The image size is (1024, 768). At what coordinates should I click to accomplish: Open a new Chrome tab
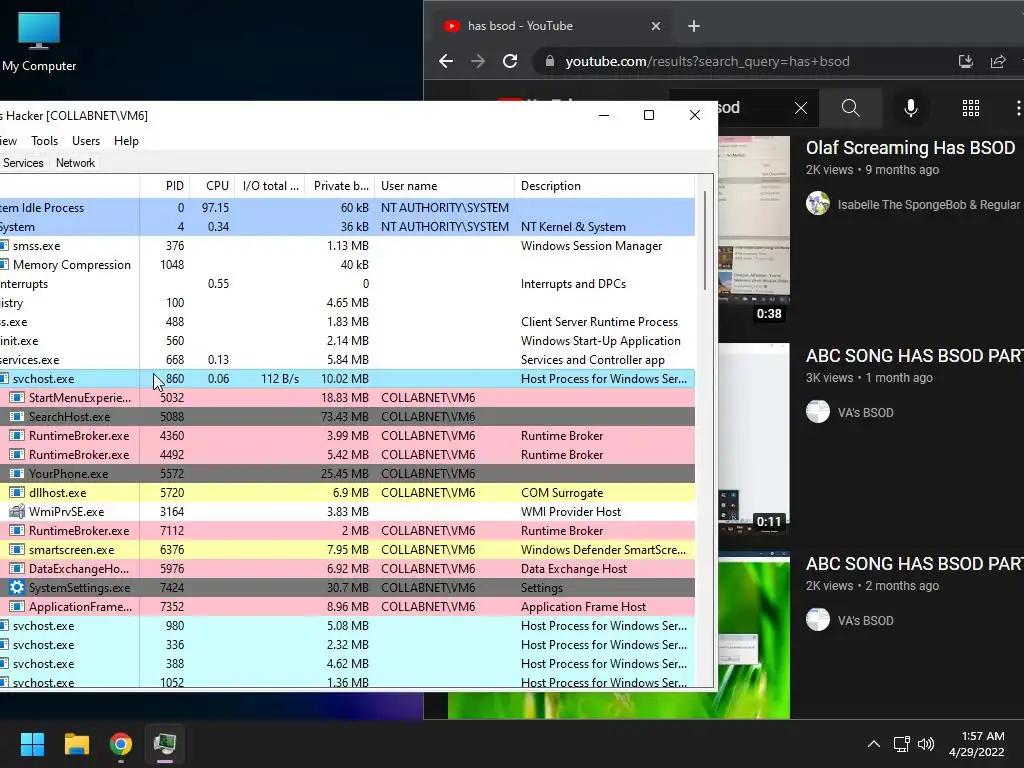click(x=694, y=26)
